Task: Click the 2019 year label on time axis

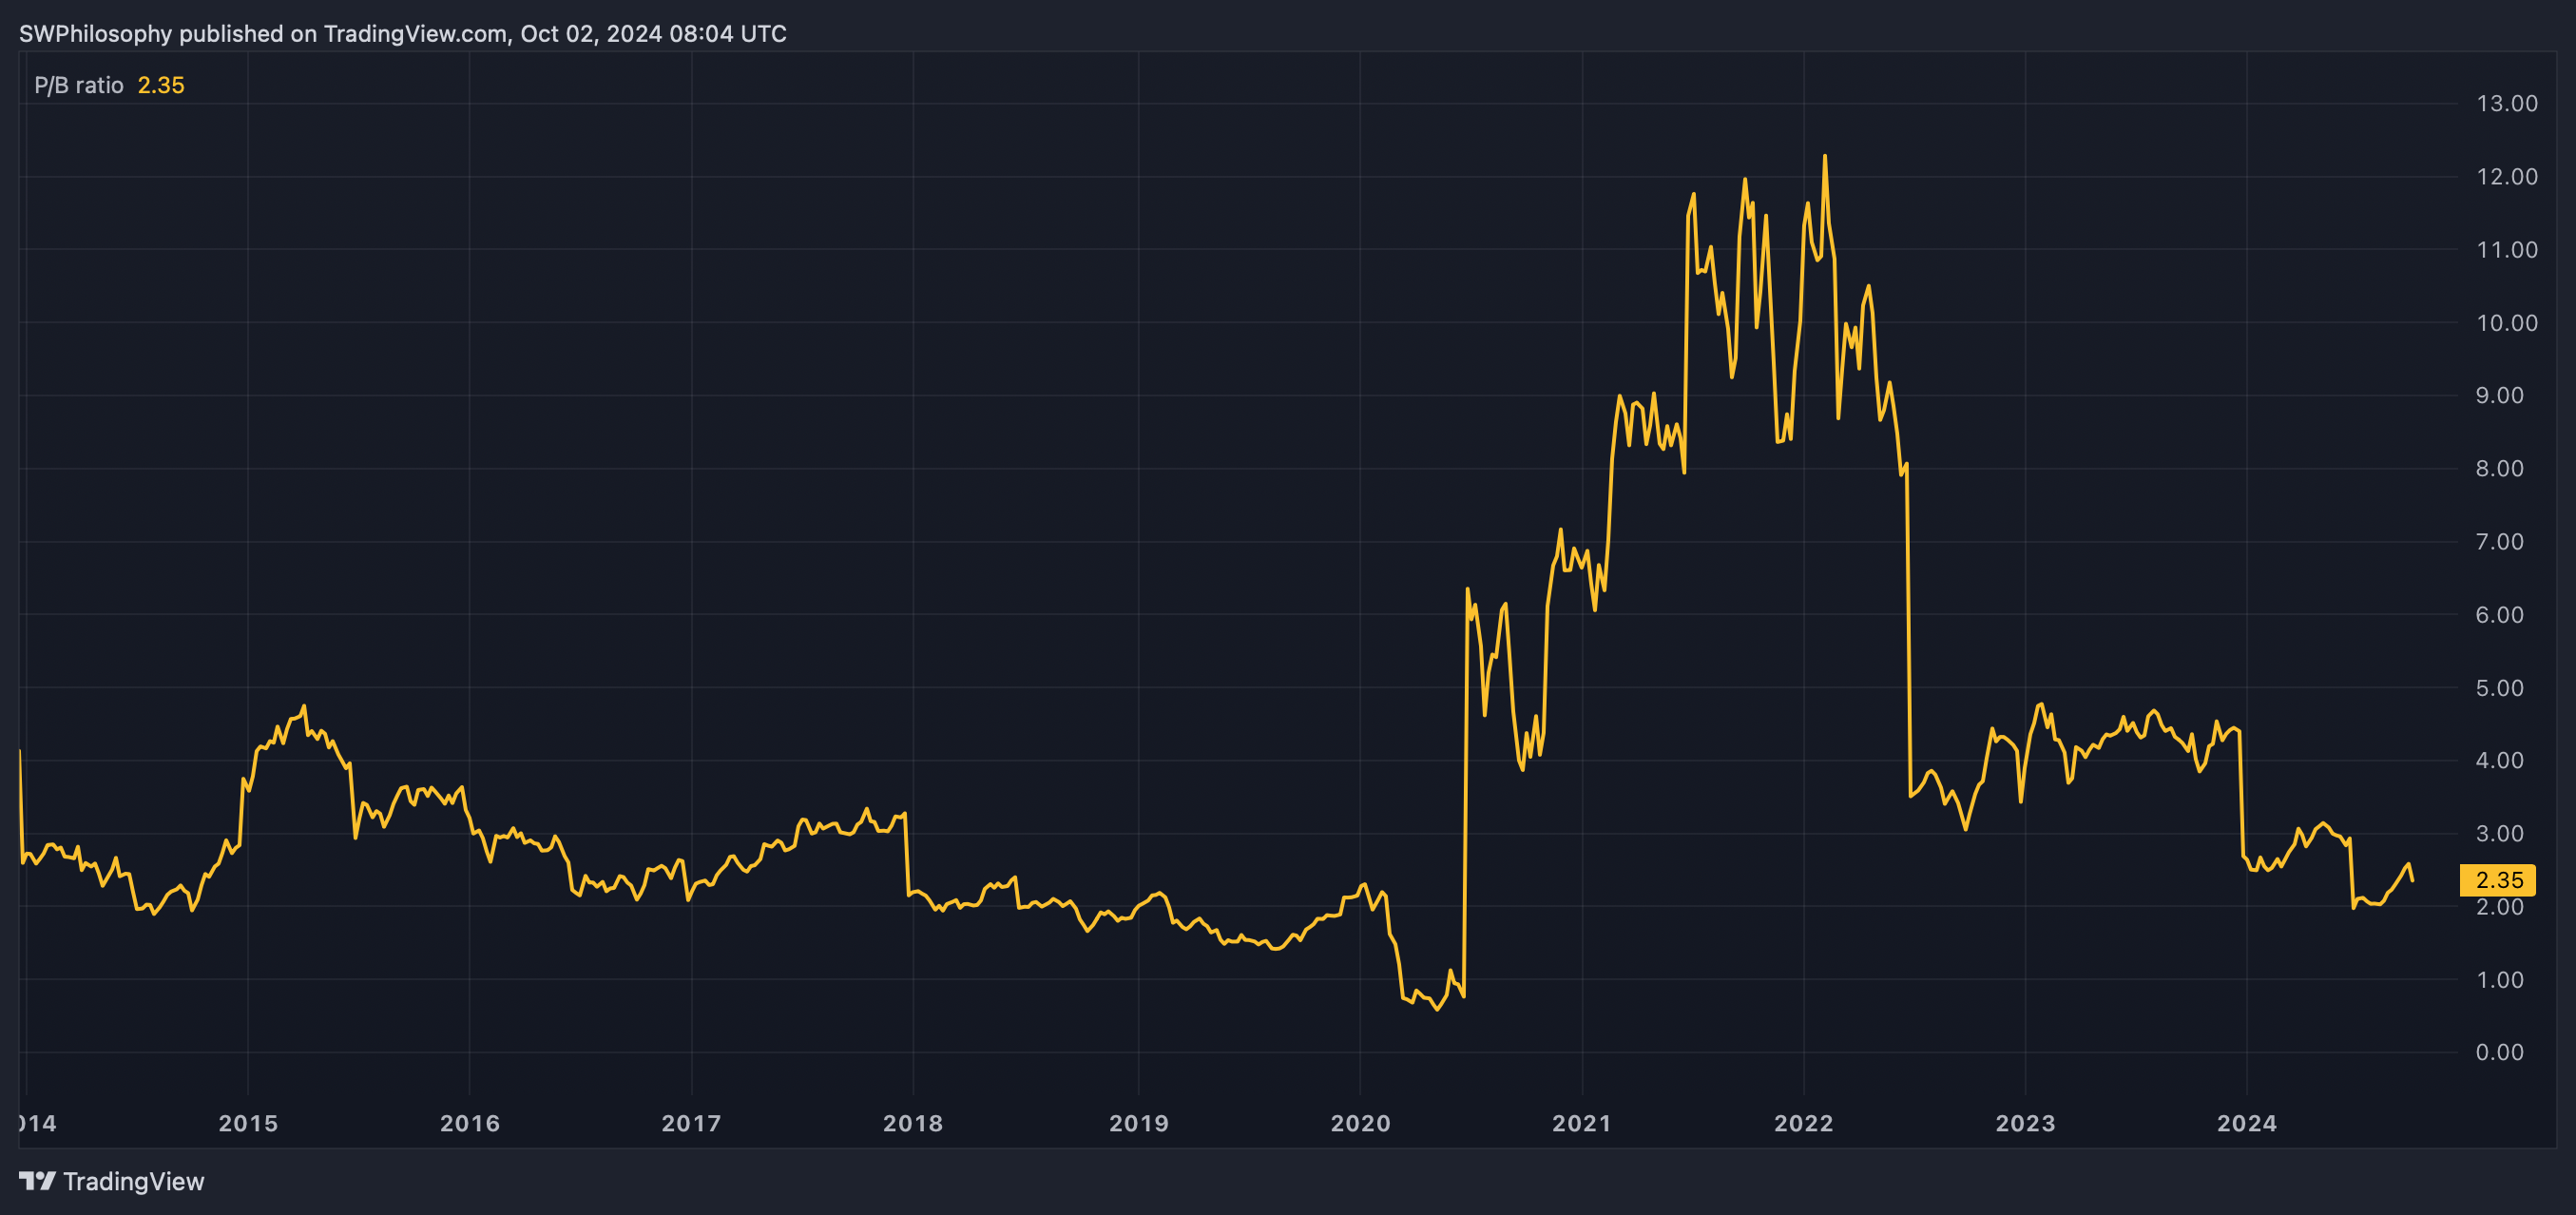Action: [x=1139, y=1123]
